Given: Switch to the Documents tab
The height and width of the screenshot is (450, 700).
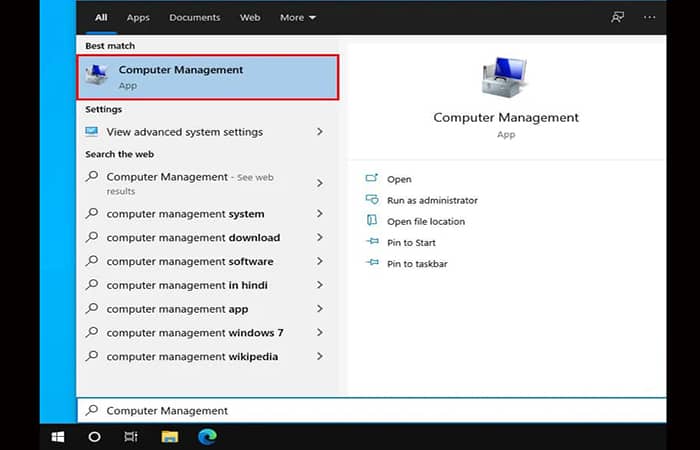Looking at the screenshot, I should point(195,17).
